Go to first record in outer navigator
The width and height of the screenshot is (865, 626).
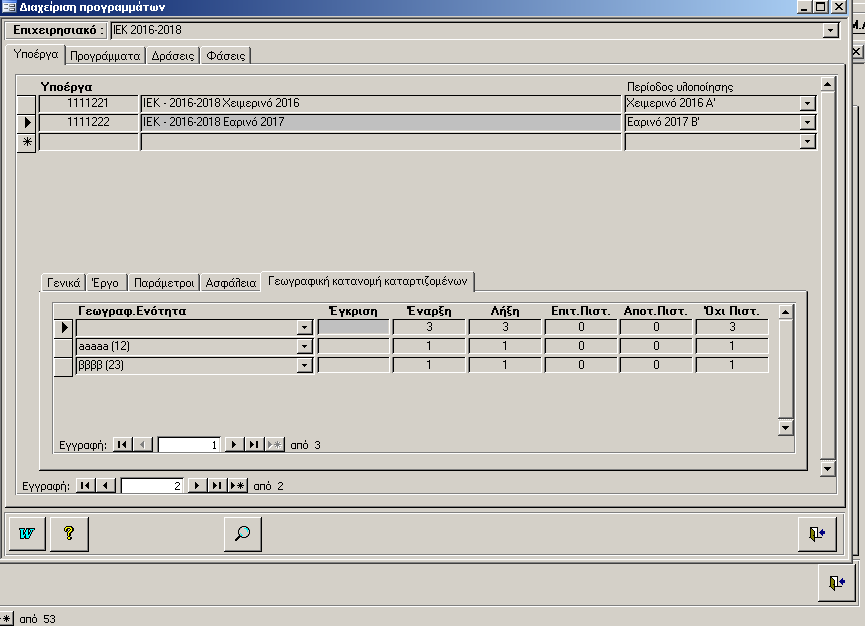pos(86,485)
